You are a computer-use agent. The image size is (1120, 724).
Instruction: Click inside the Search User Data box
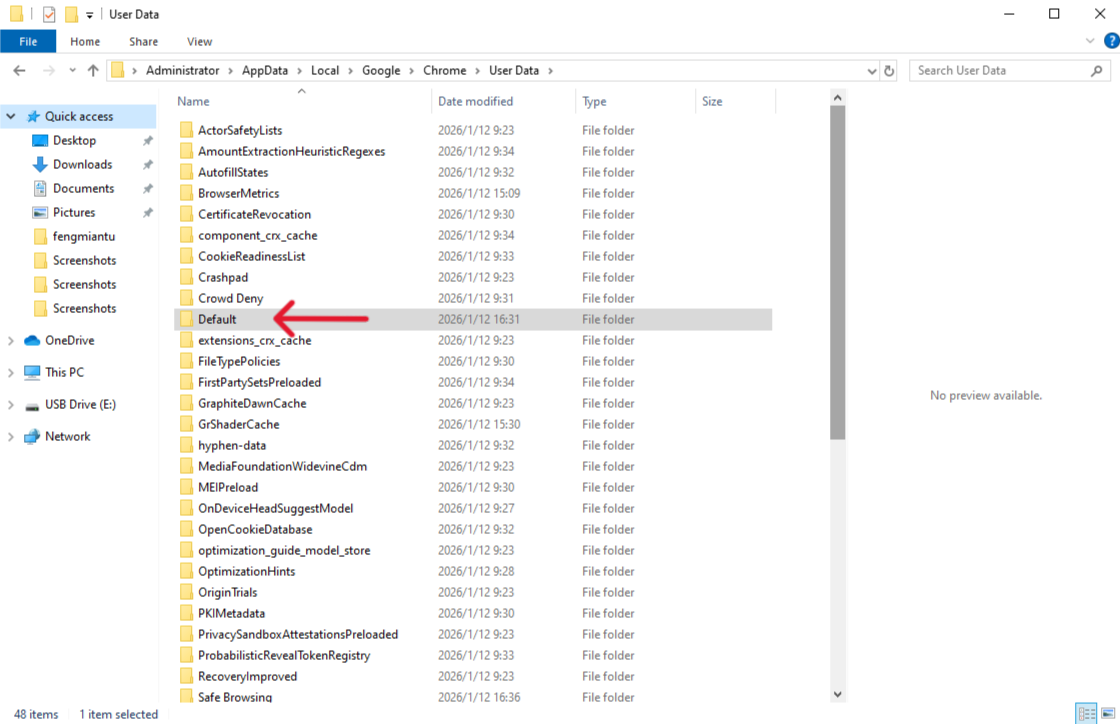[1000, 70]
